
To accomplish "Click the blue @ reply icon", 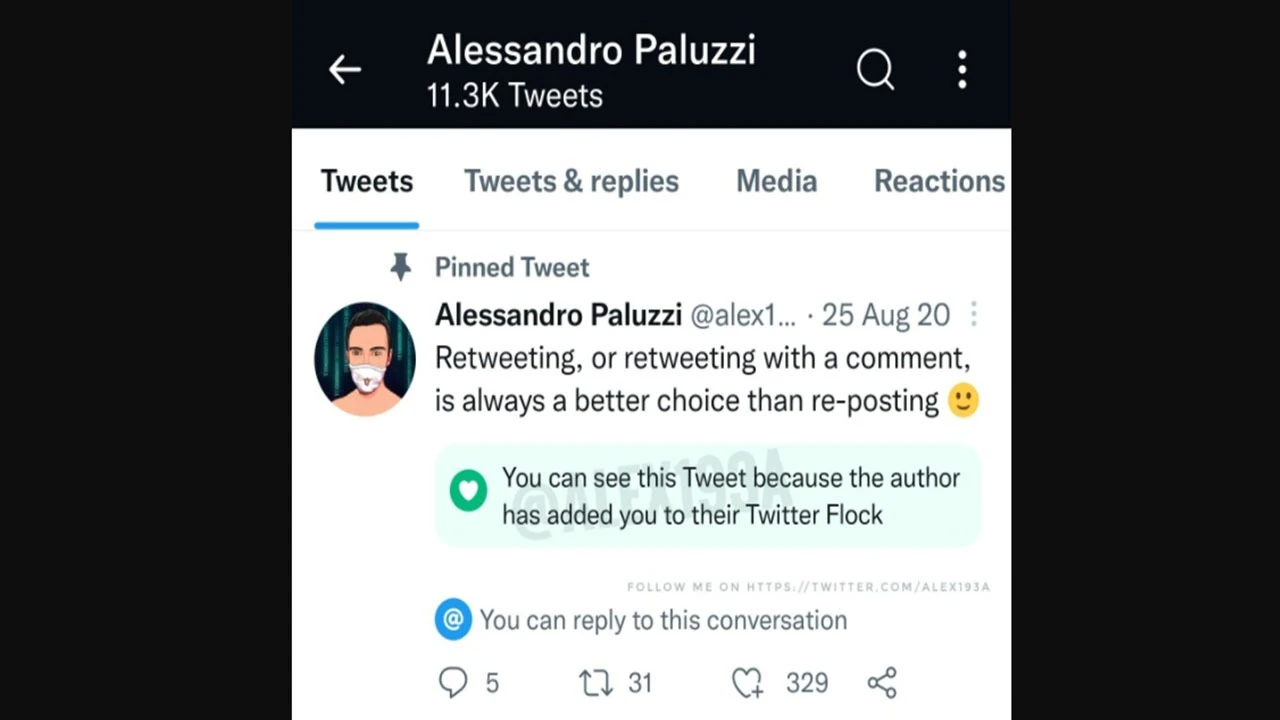I will coord(453,620).
